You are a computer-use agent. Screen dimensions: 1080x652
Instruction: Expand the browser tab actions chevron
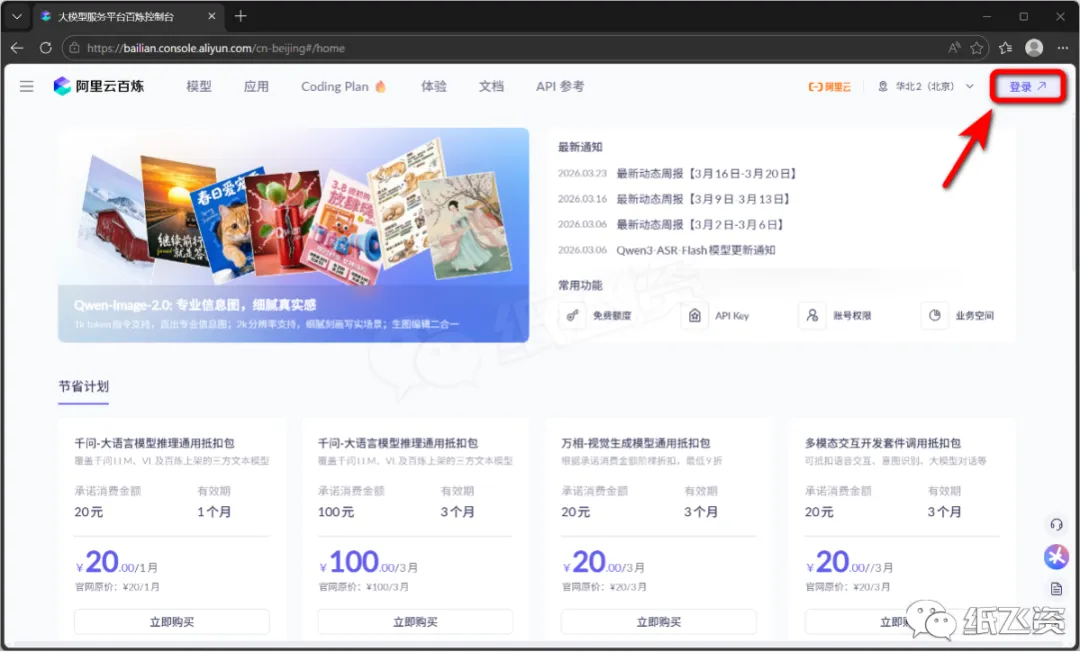pos(17,16)
